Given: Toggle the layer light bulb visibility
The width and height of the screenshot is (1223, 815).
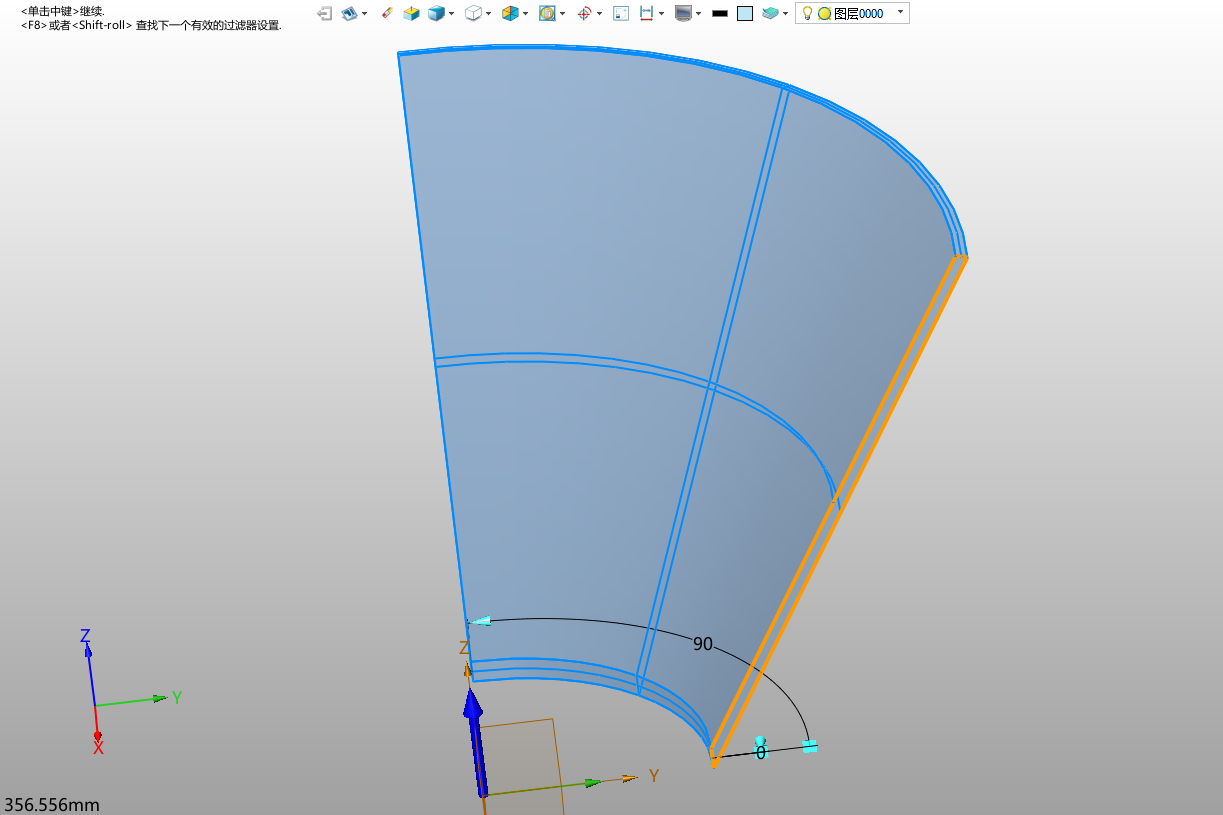Looking at the screenshot, I should tap(807, 14).
